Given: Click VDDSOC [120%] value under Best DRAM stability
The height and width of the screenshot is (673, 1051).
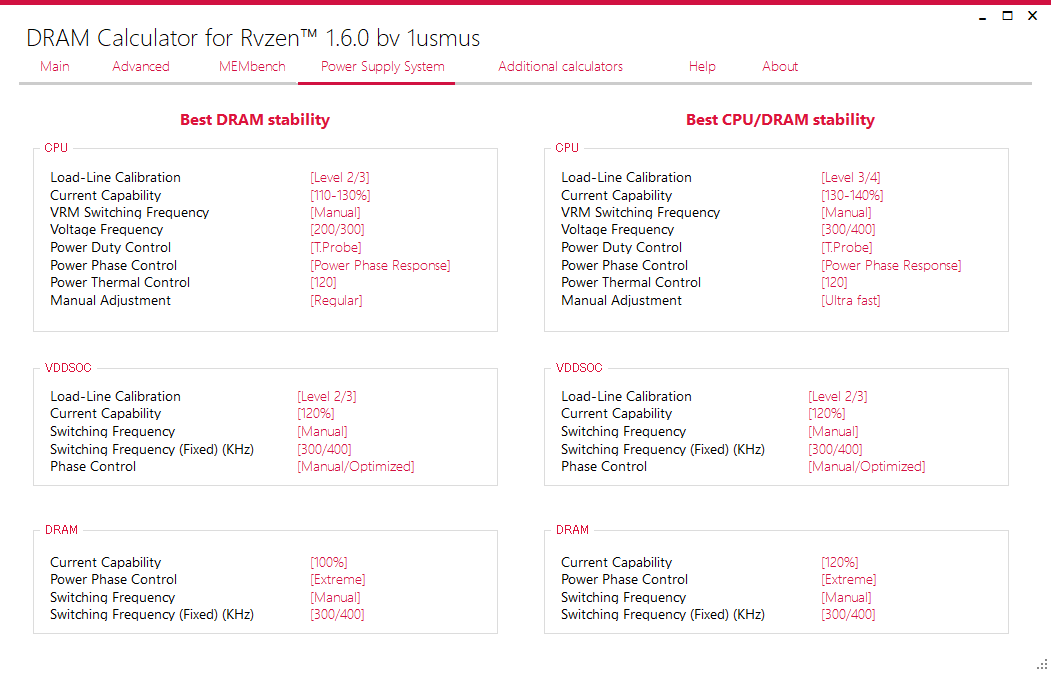Looking at the screenshot, I should click(x=316, y=414).
